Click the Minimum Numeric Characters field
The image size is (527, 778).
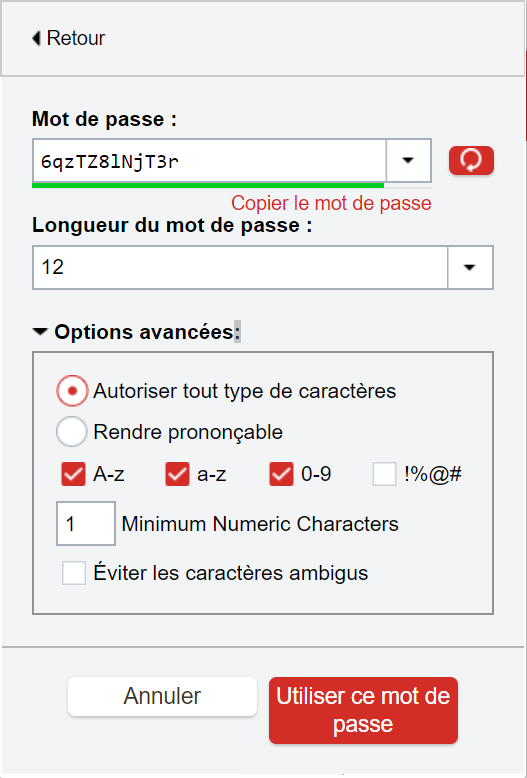click(x=86, y=523)
